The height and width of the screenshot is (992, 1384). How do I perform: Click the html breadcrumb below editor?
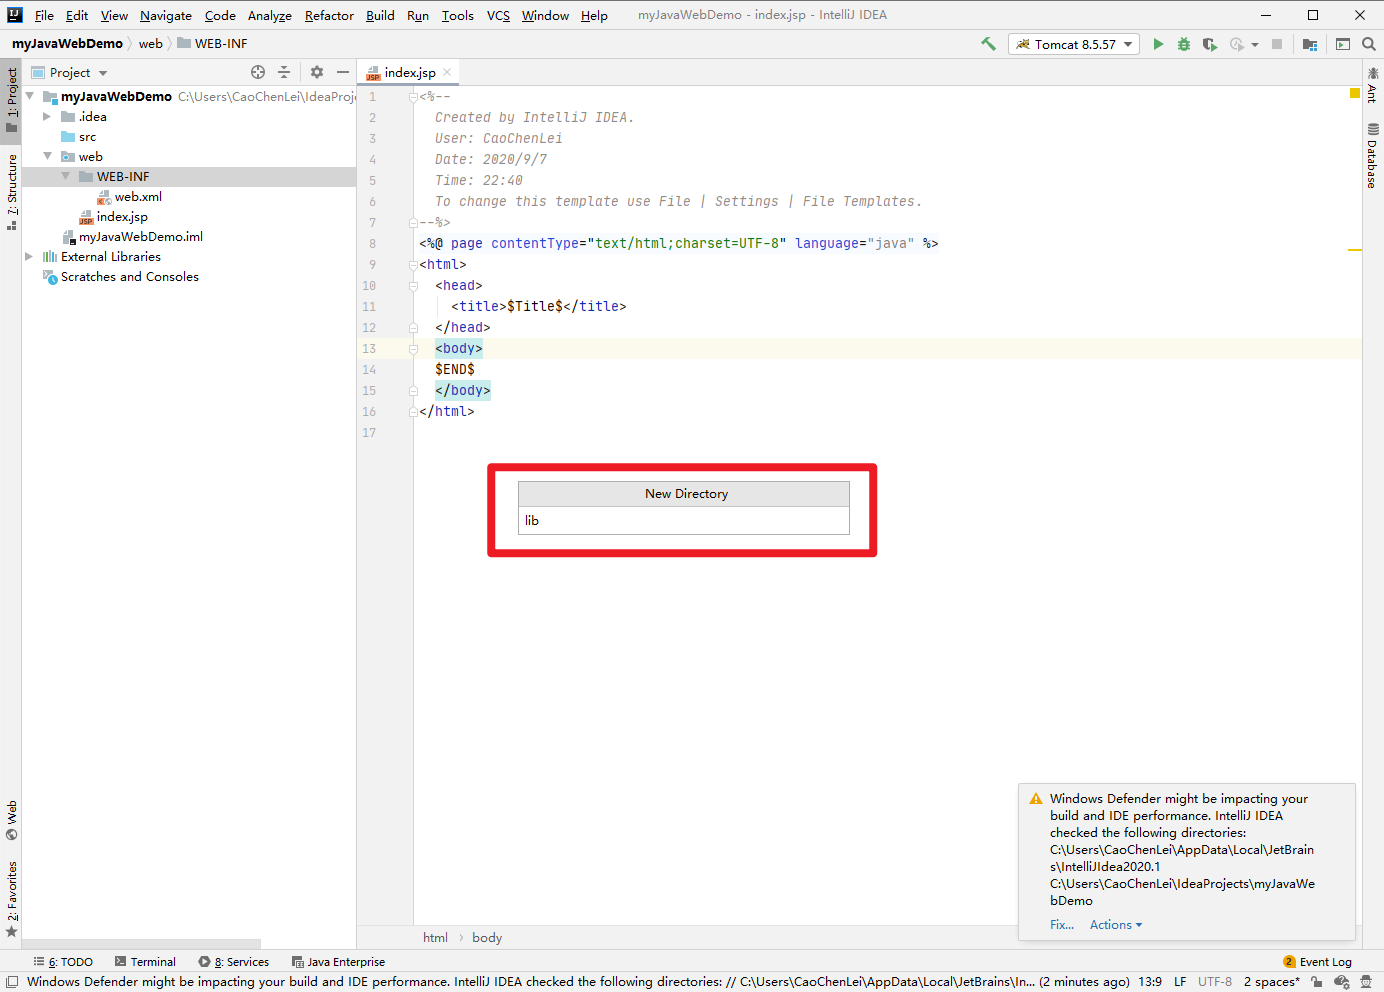[435, 938]
